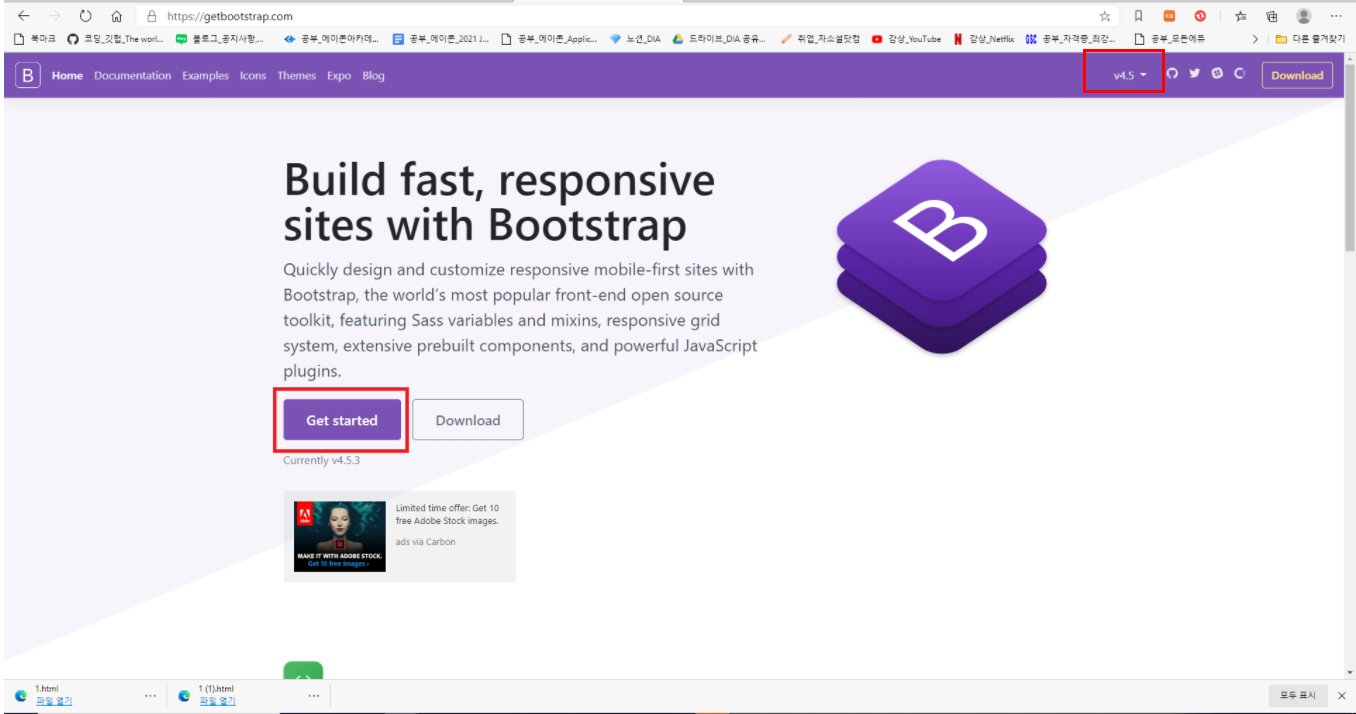Image resolution: width=1356 pixels, height=714 pixels.
Task: Open the Documentation nav item
Action: 133,76
